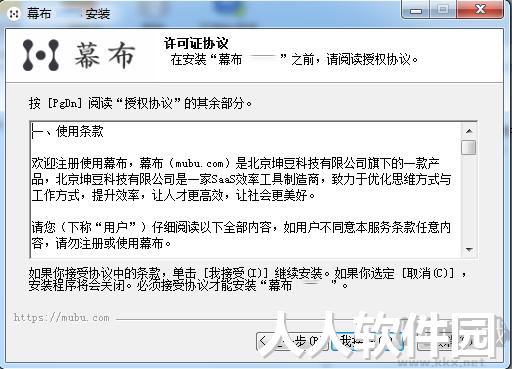
Task: Click the 上一步(P) back button
Action: point(292,341)
